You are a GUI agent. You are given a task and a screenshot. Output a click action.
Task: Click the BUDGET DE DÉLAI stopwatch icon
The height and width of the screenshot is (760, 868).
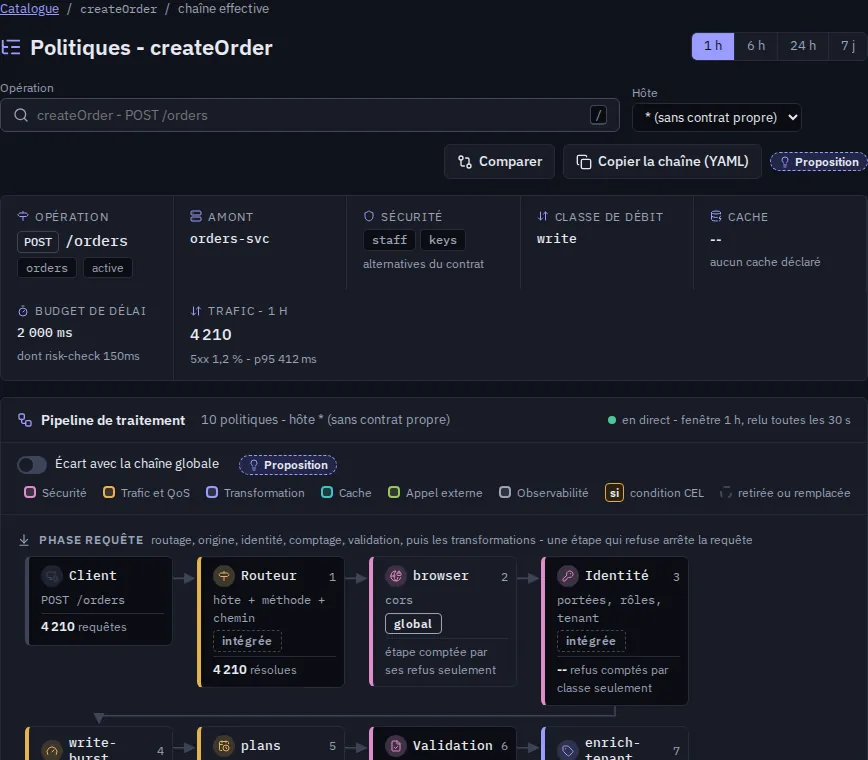tap(23, 311)
